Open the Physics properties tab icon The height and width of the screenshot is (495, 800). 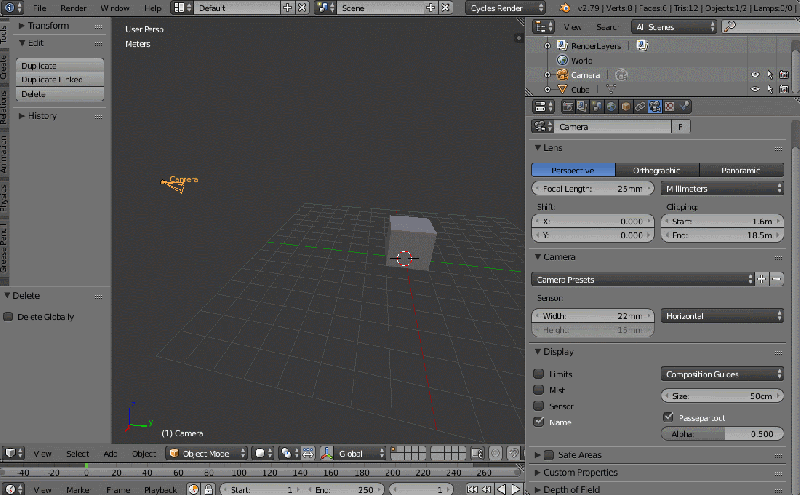point(685,107)
